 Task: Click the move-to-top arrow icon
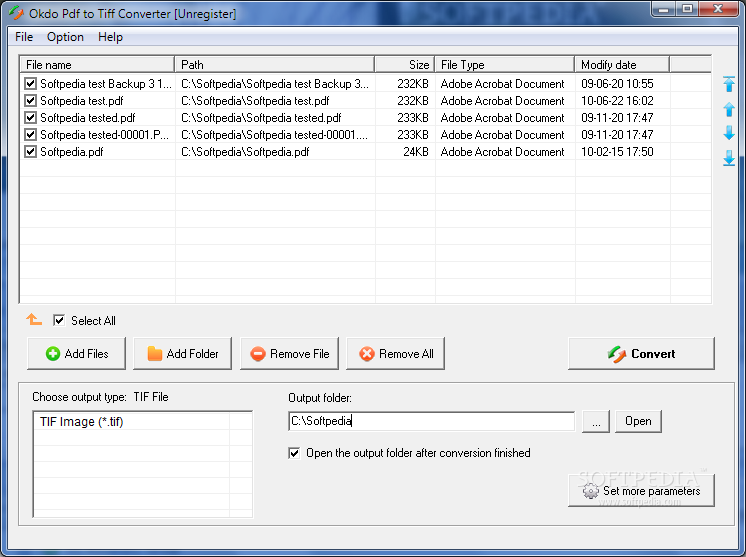point(728,84)
